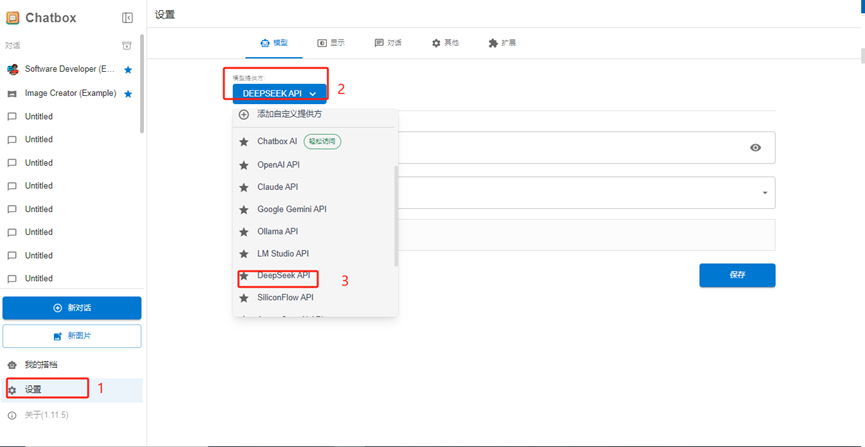Click the sidebar conversation list scrollbar
Image resolution: width=865 pixels, height=447 pixels.
click(142, 83)
